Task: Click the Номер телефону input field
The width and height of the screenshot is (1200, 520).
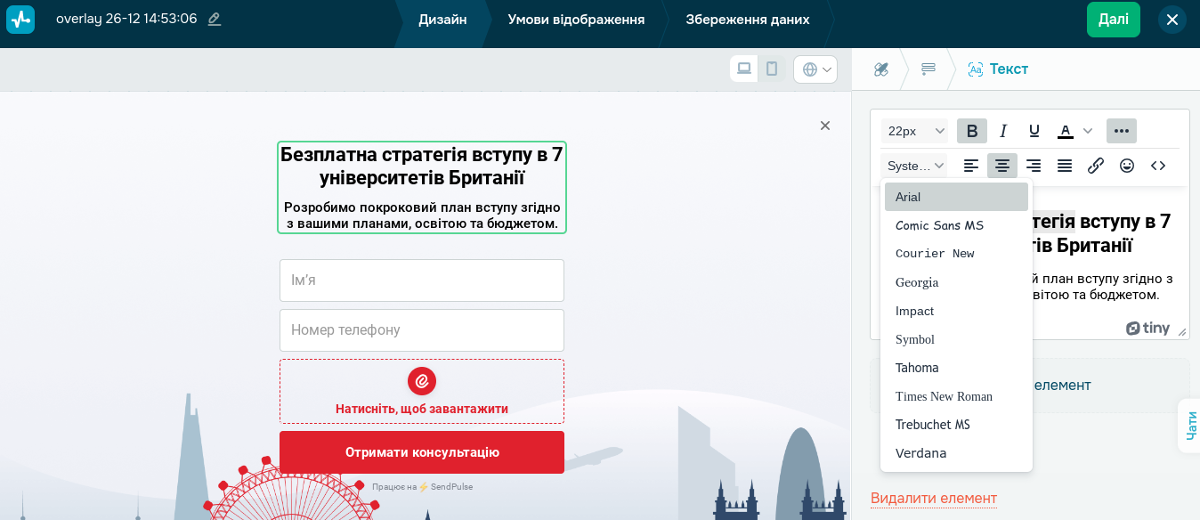Action: coord(422,330)
